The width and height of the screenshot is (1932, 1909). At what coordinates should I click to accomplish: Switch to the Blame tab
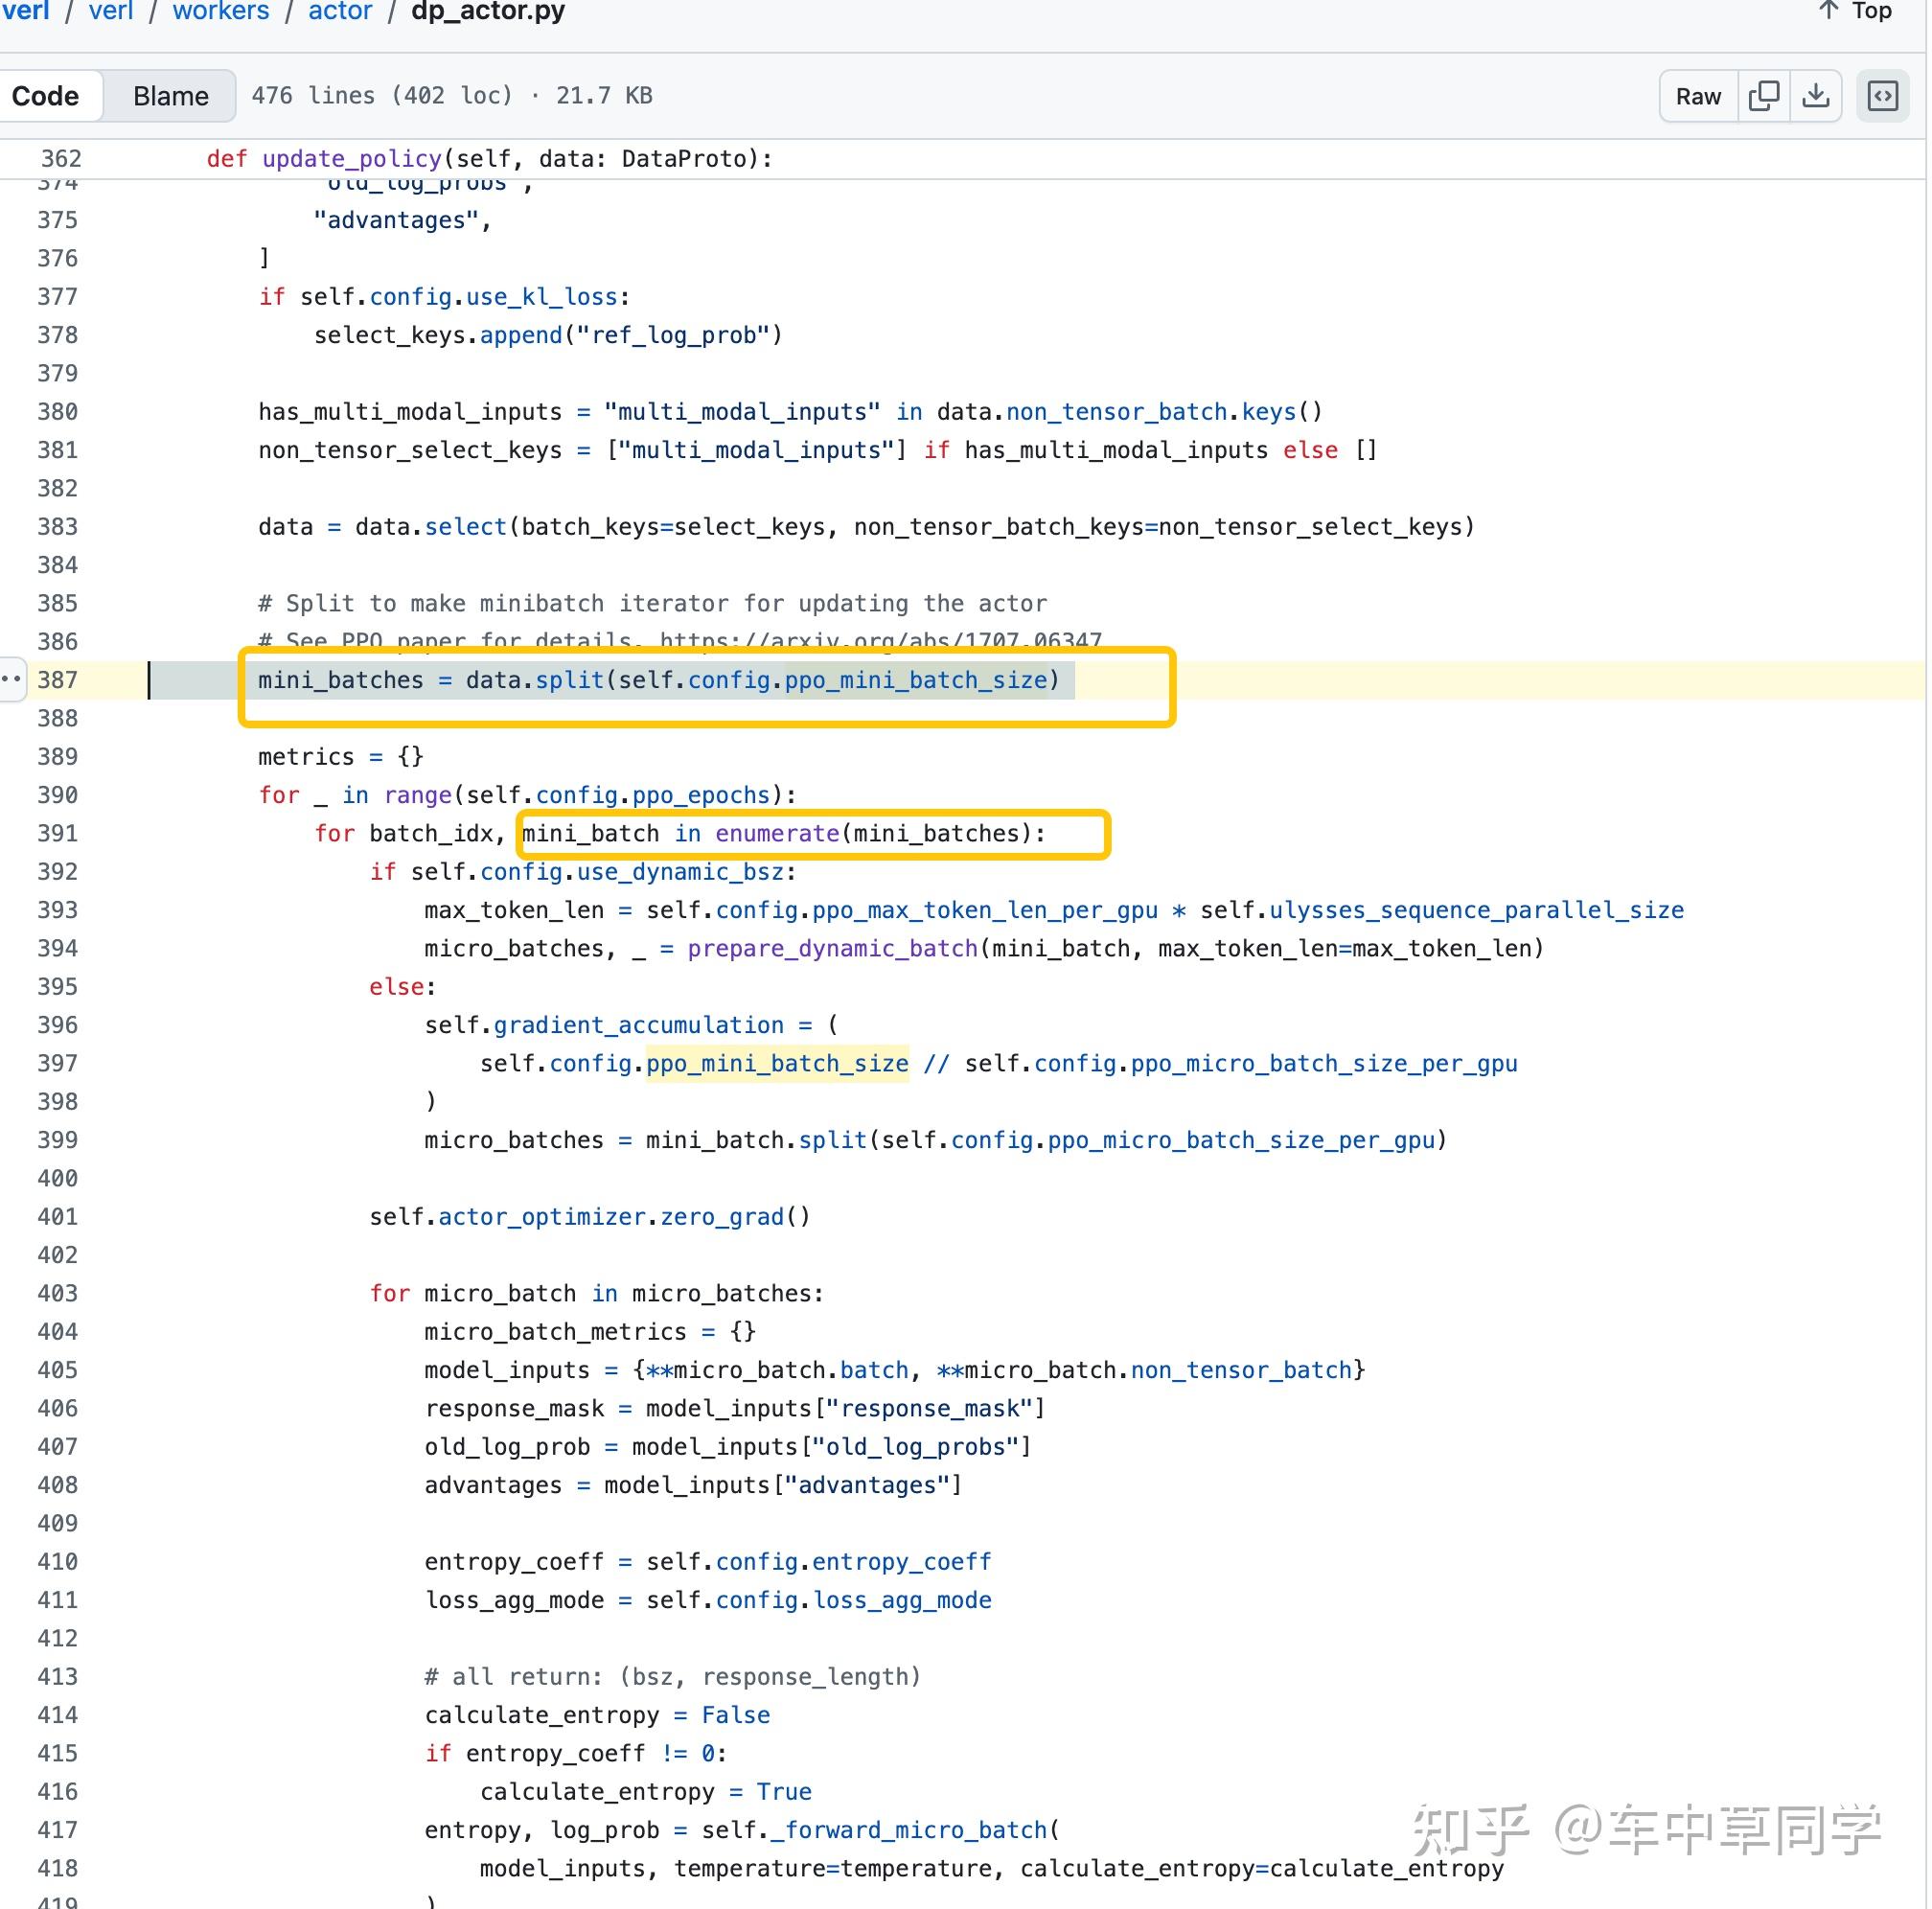pos(171,96)
